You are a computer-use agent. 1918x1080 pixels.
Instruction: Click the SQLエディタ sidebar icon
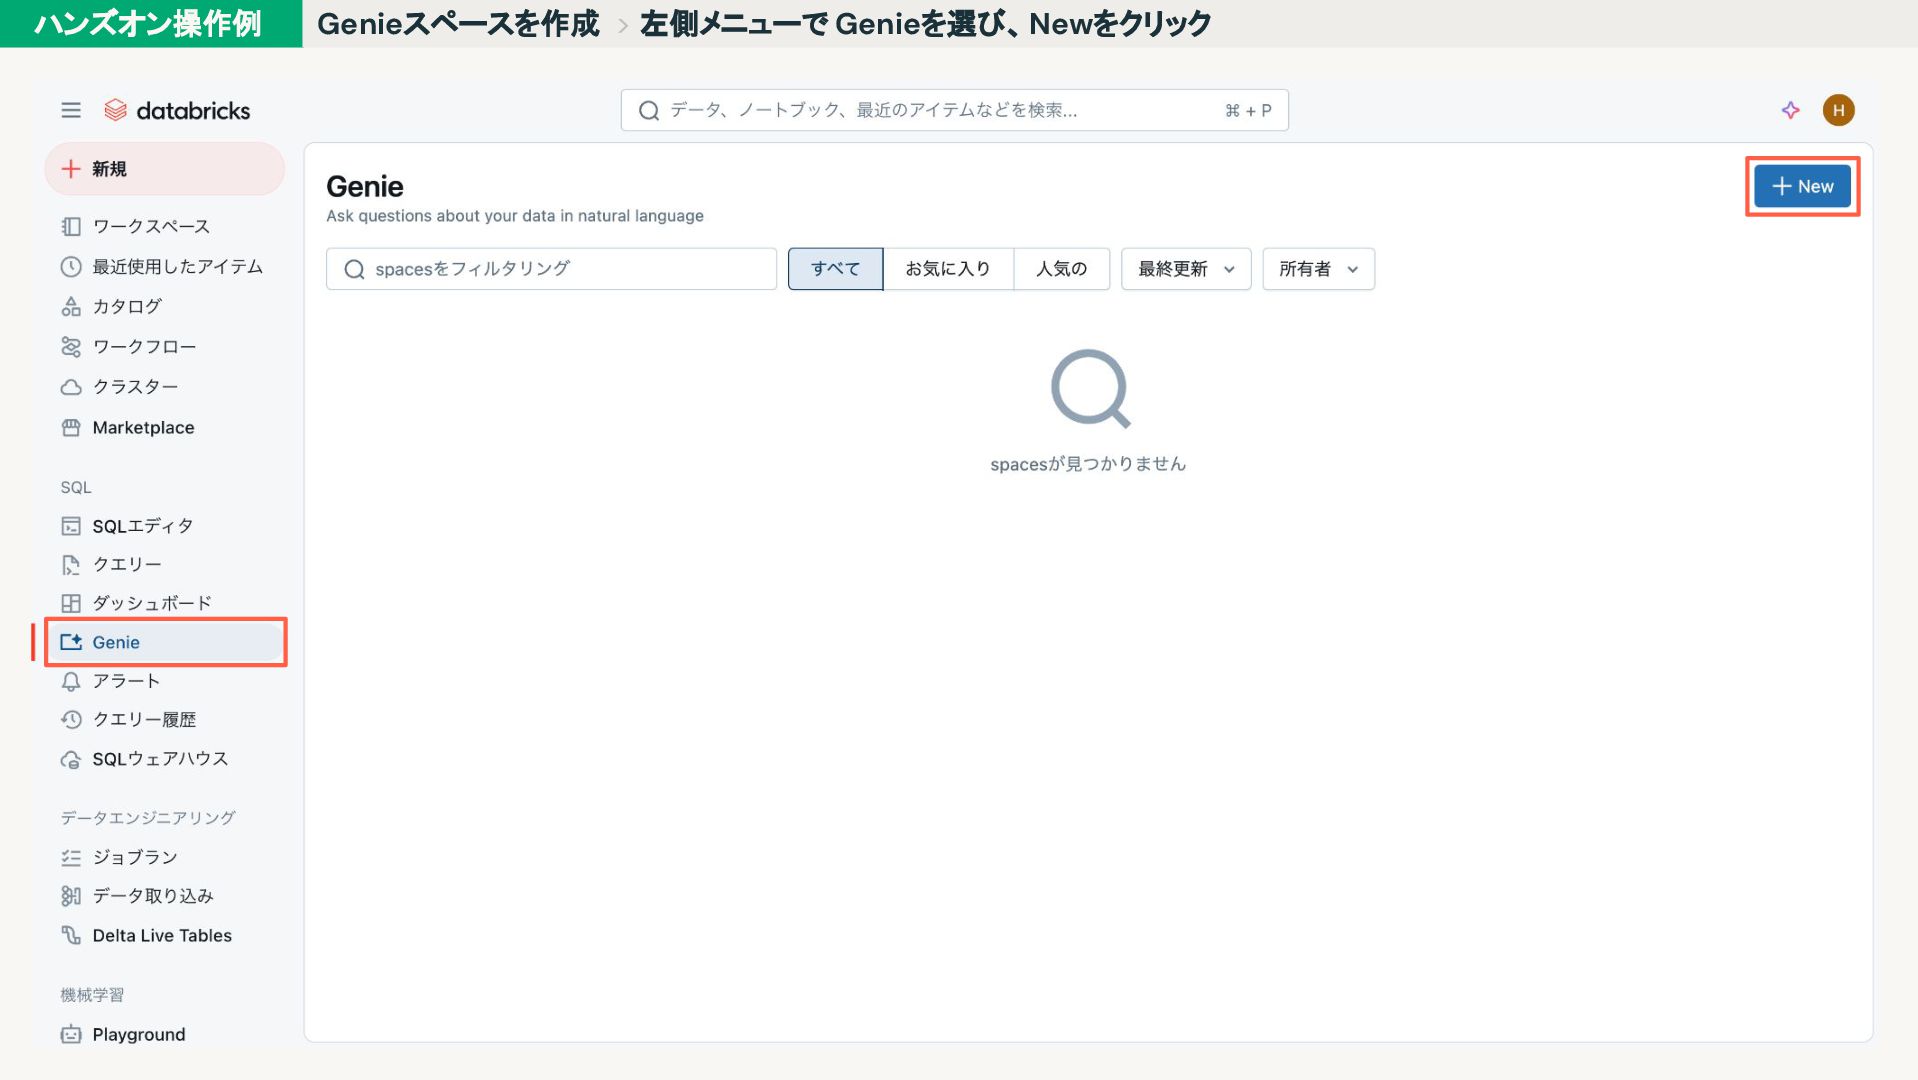[x=71, y=526]
